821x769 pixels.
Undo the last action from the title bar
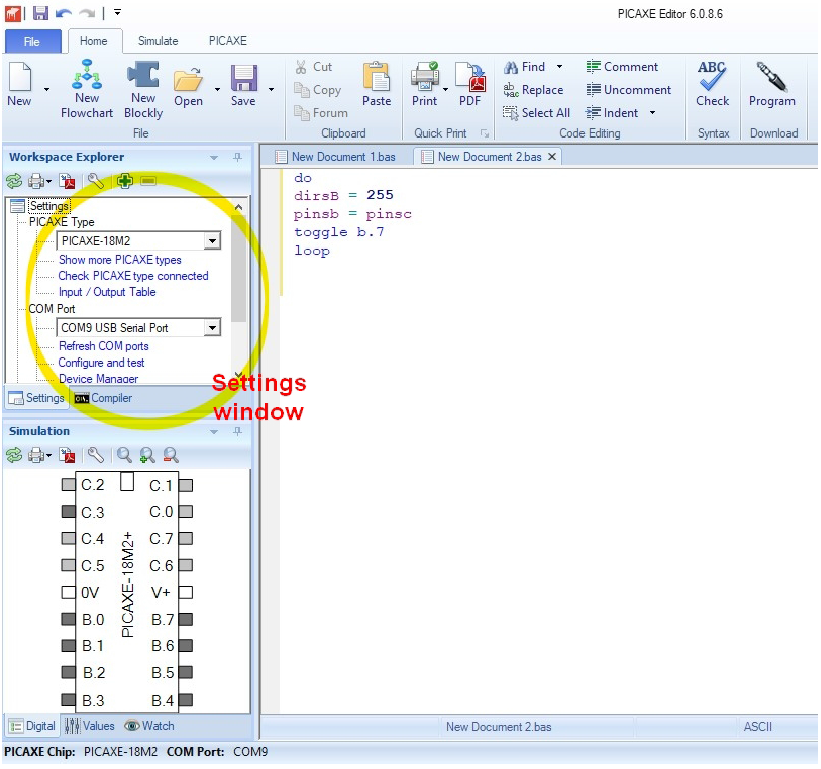(x=64, y=13)
